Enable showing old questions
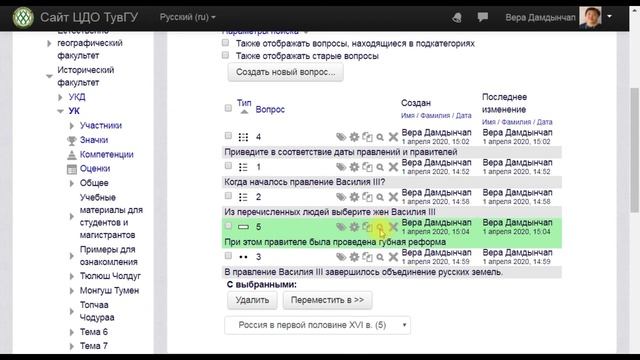This screenshot has height=360, width=640. (x=225, y=55)
